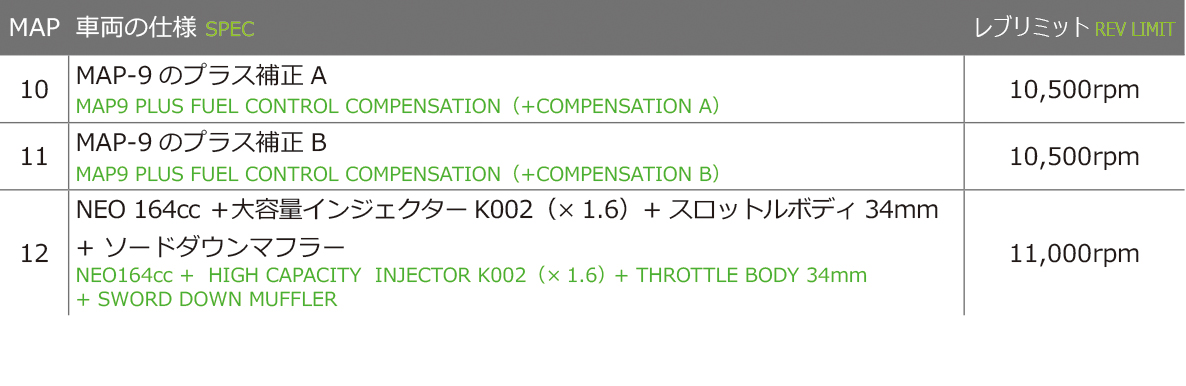Select MAP number 11 cell

(34, 157)
